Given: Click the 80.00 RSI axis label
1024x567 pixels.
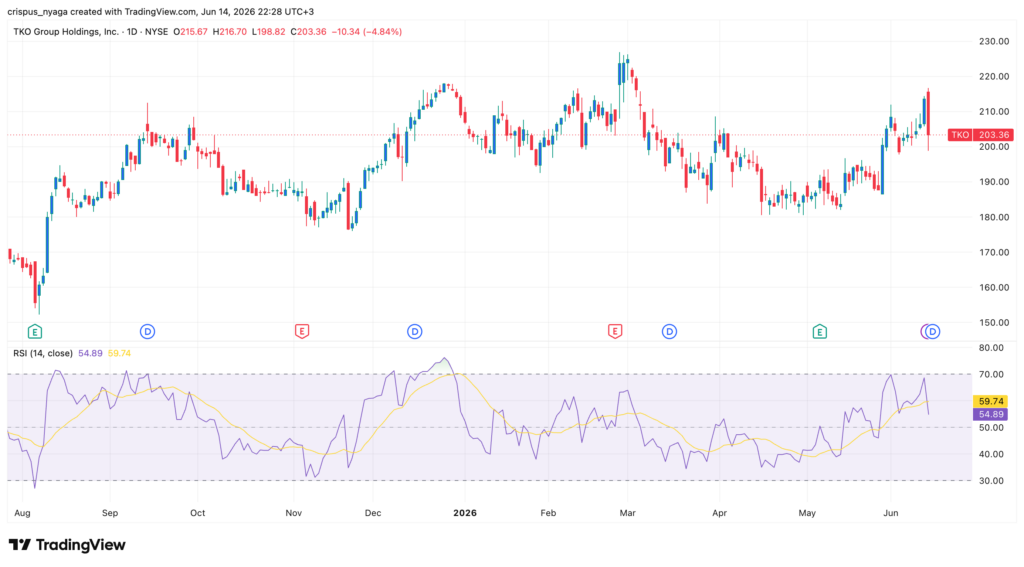Looking at the screenshot, I should coord(991,348).
